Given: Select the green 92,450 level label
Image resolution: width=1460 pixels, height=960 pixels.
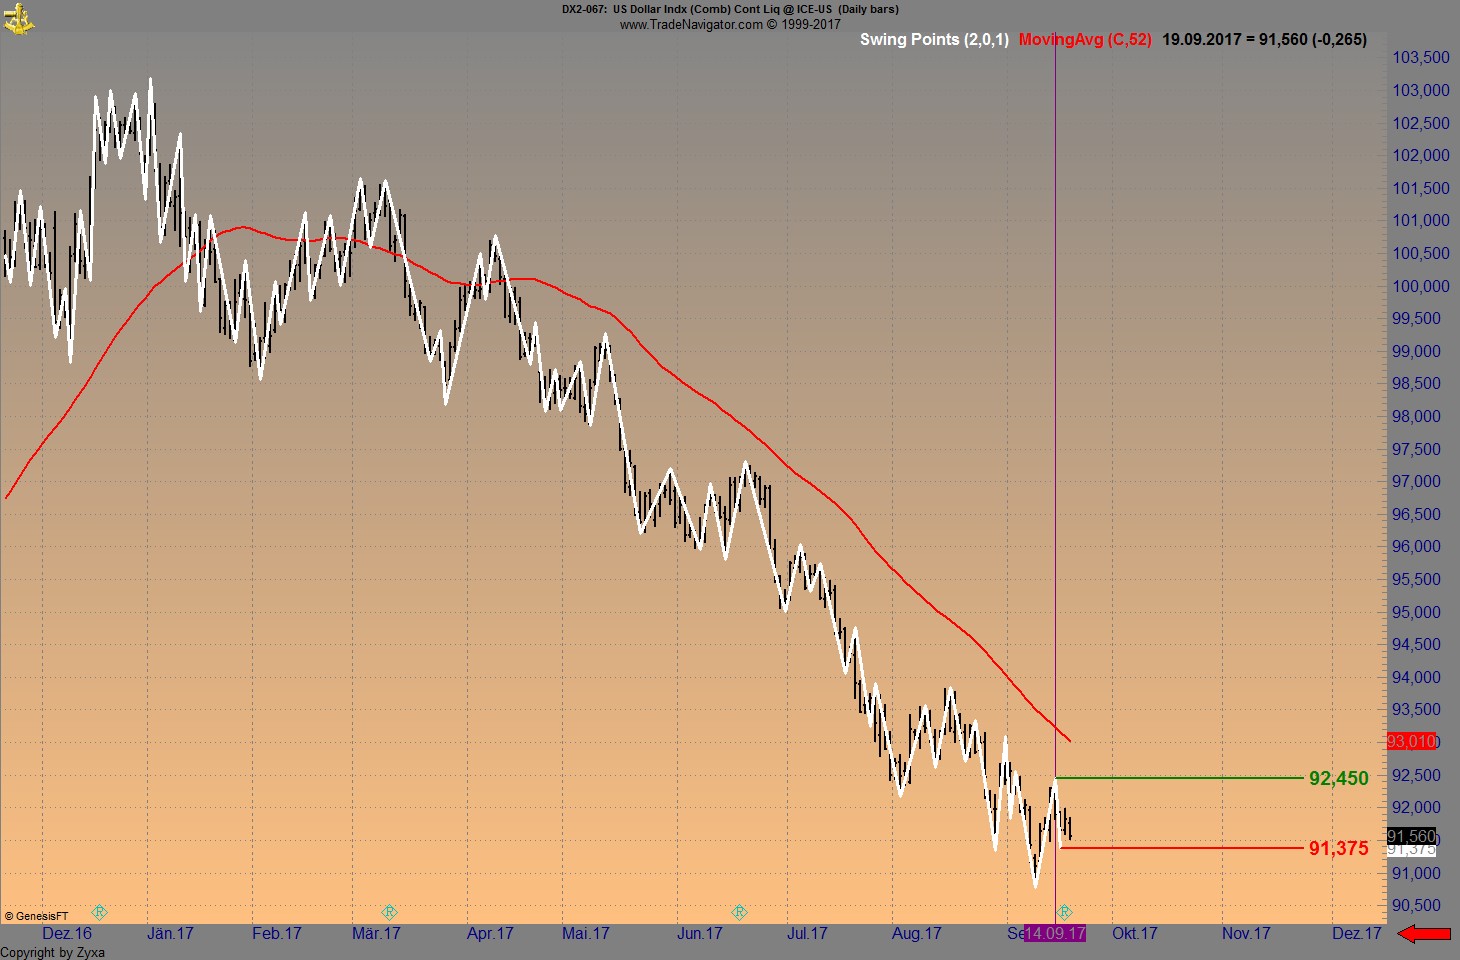Looking at the screenshot, I should pyautogui.click(x=1339, y=778).
